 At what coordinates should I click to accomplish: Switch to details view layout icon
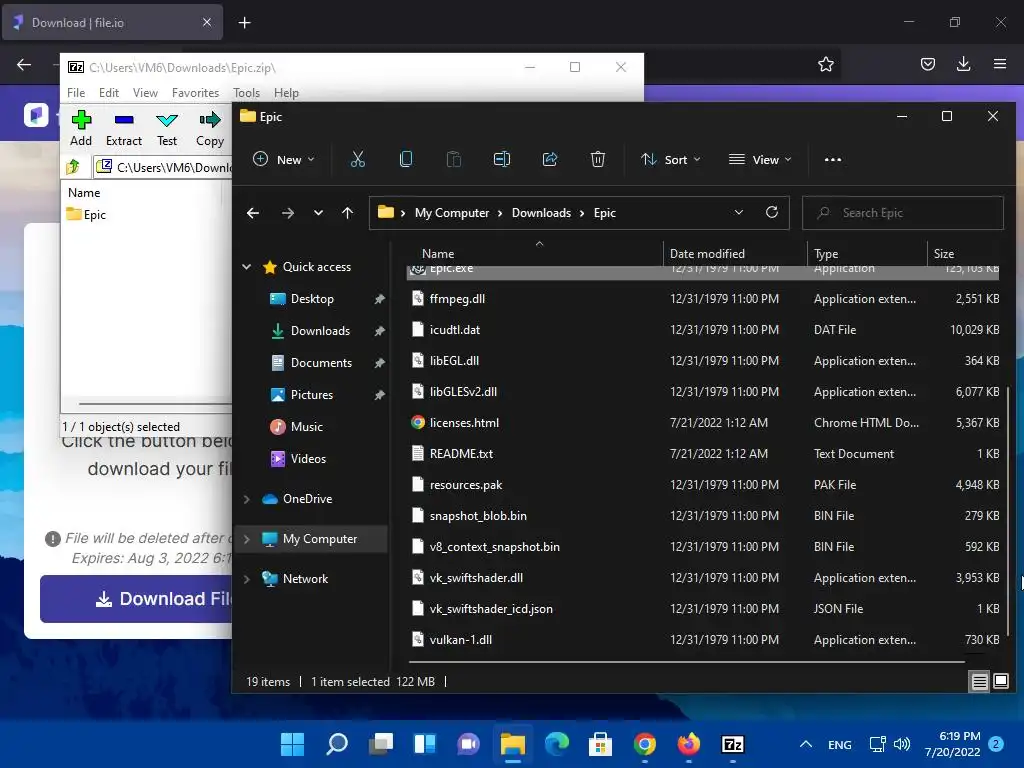coord(980,682)
